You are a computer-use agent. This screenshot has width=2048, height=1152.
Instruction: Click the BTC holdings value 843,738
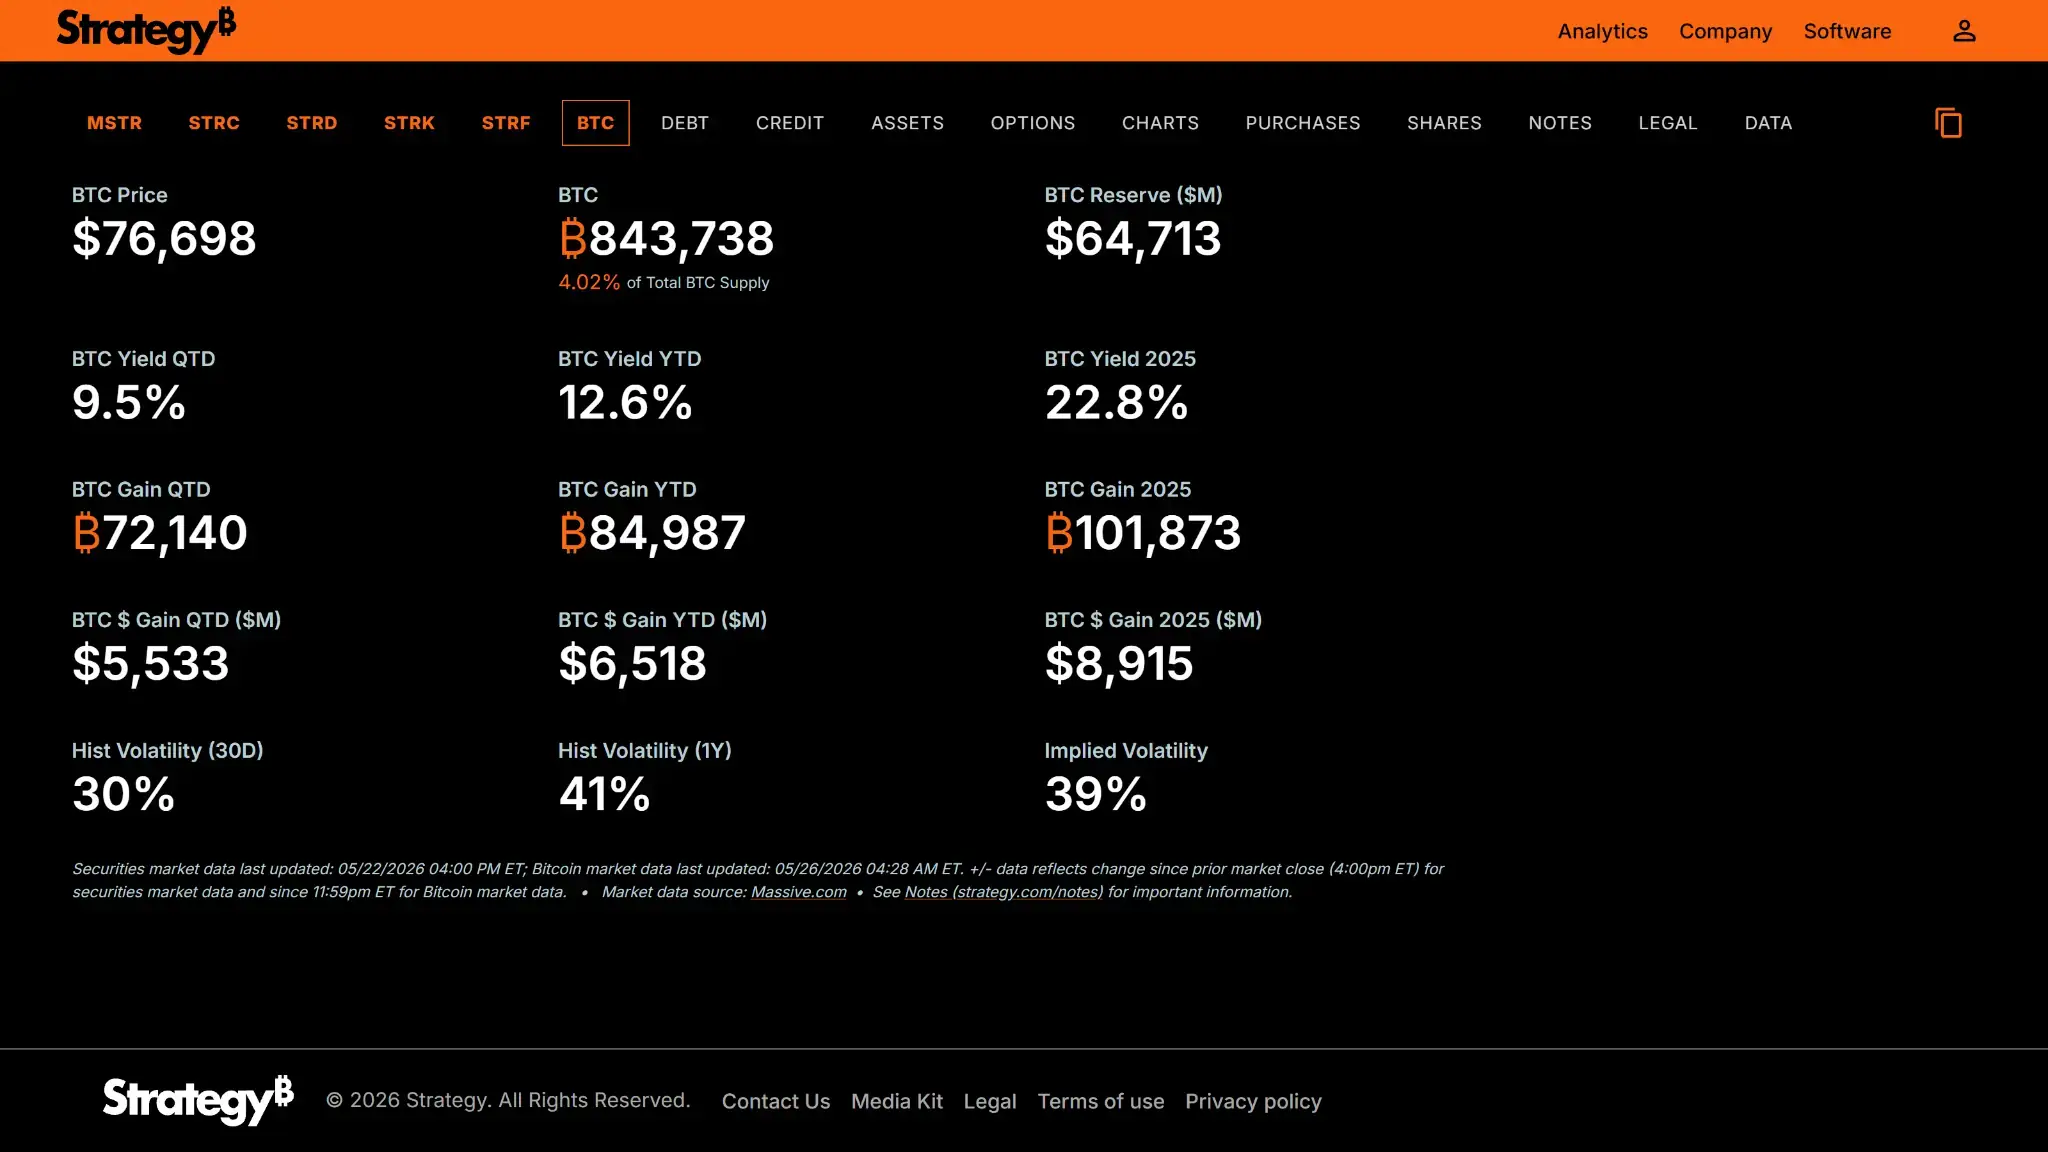click(666, 238)
